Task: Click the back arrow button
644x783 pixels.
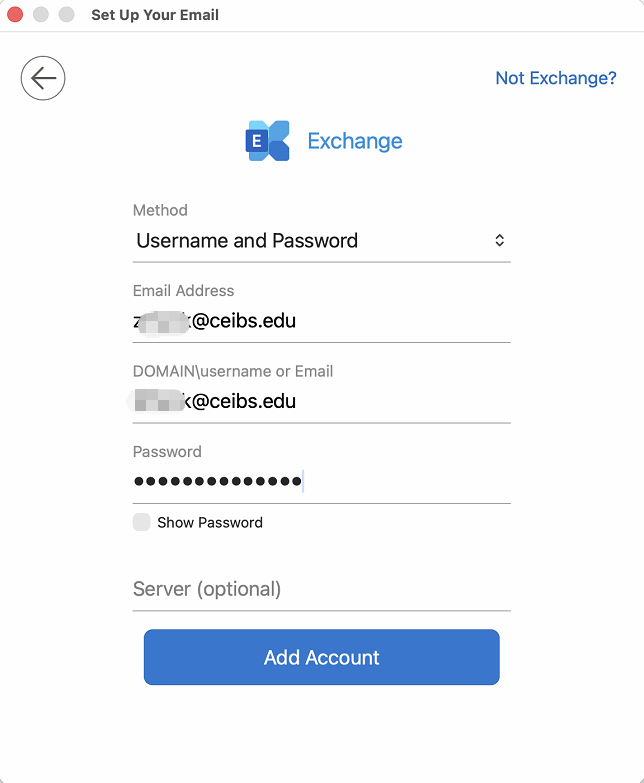Action: pyautogui.click(x=43, y=78)
